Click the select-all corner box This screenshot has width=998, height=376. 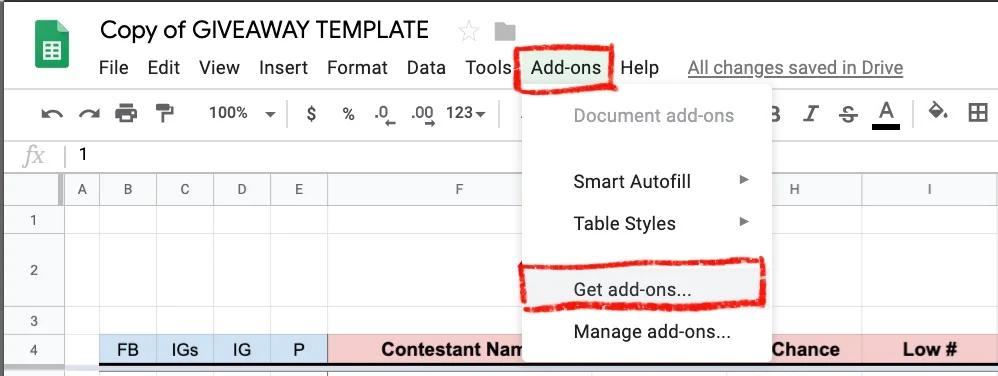[x=34, y=189]
